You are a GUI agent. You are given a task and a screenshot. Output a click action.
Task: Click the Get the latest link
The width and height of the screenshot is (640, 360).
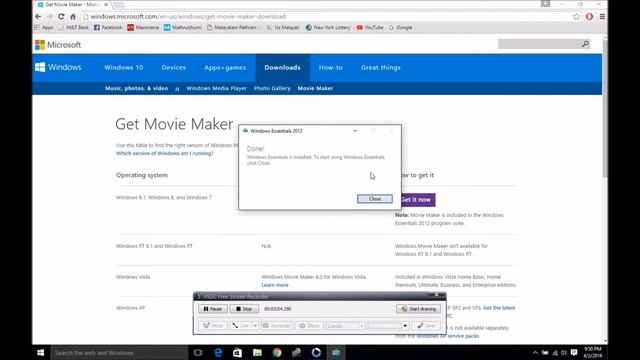pos(499,308)
